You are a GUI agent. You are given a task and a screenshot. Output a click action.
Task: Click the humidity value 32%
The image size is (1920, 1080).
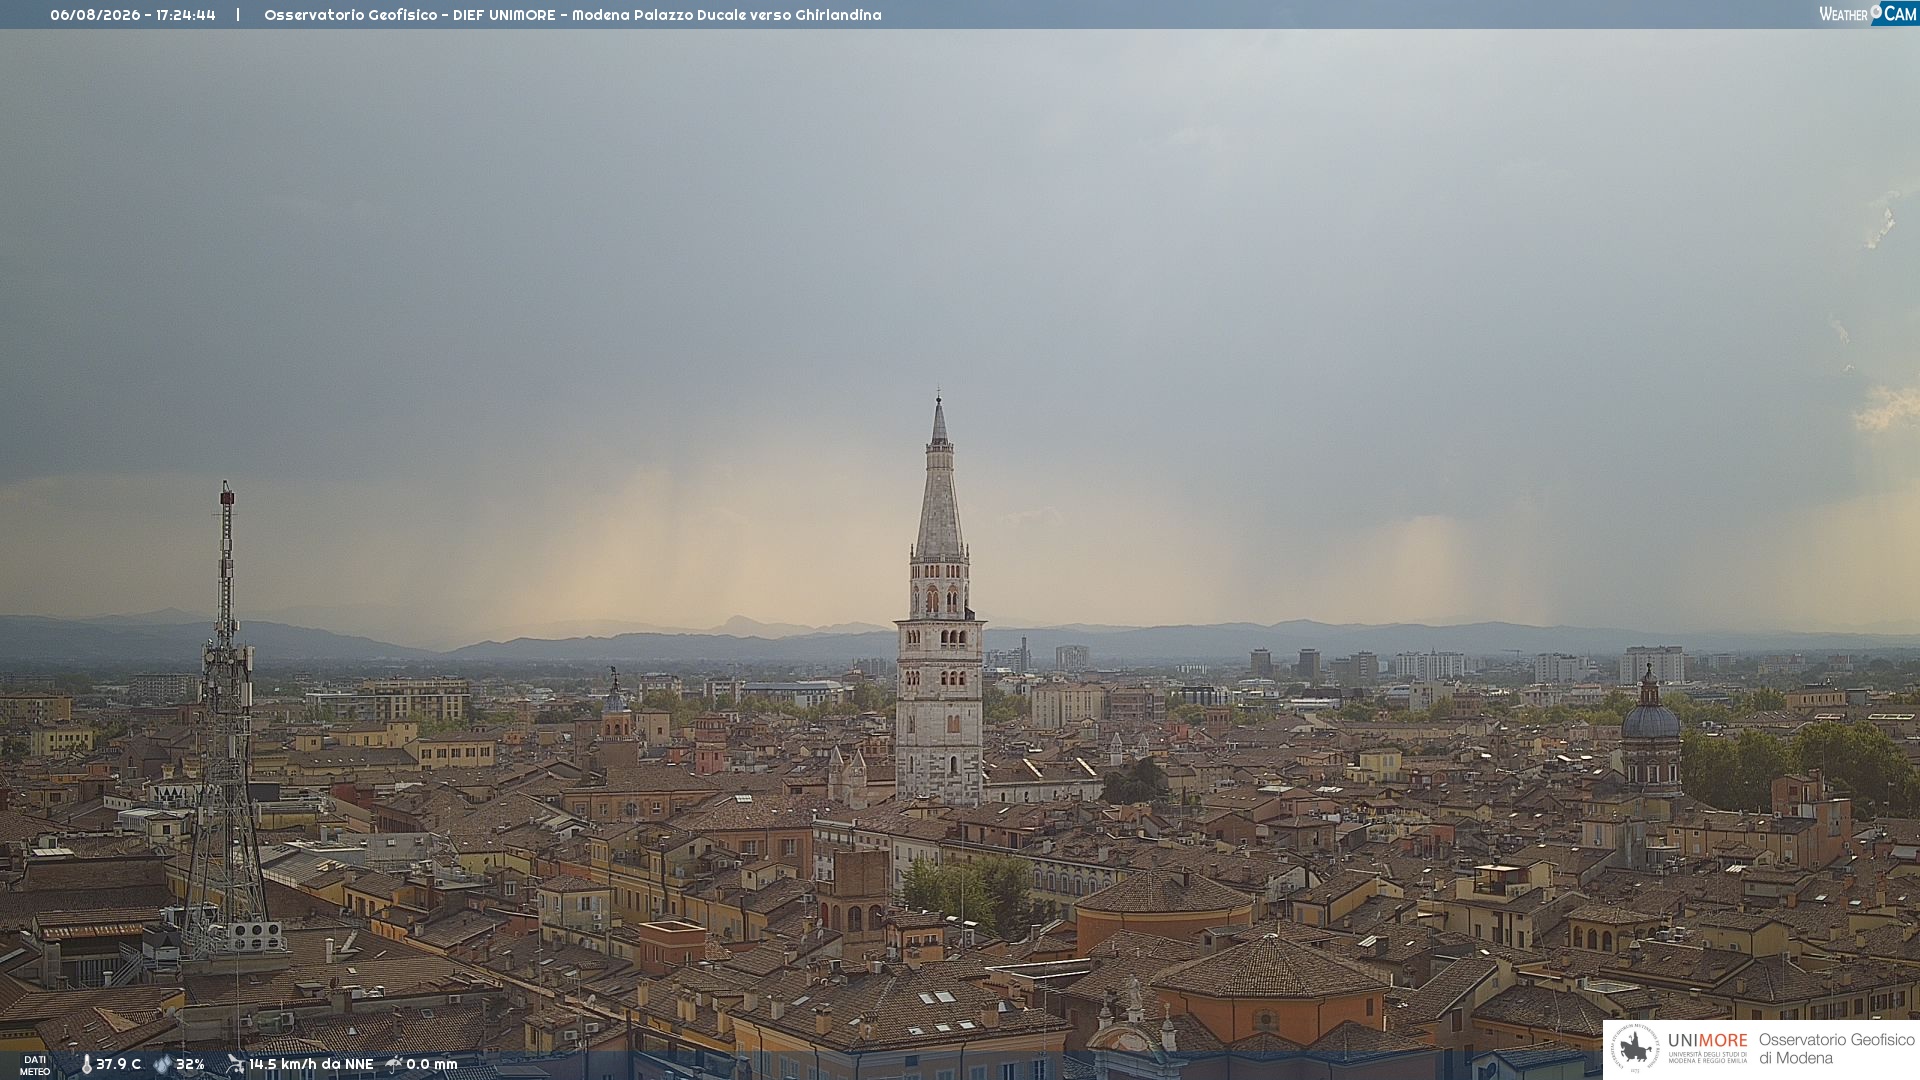pyautogui.click(x=190, y=1064)
